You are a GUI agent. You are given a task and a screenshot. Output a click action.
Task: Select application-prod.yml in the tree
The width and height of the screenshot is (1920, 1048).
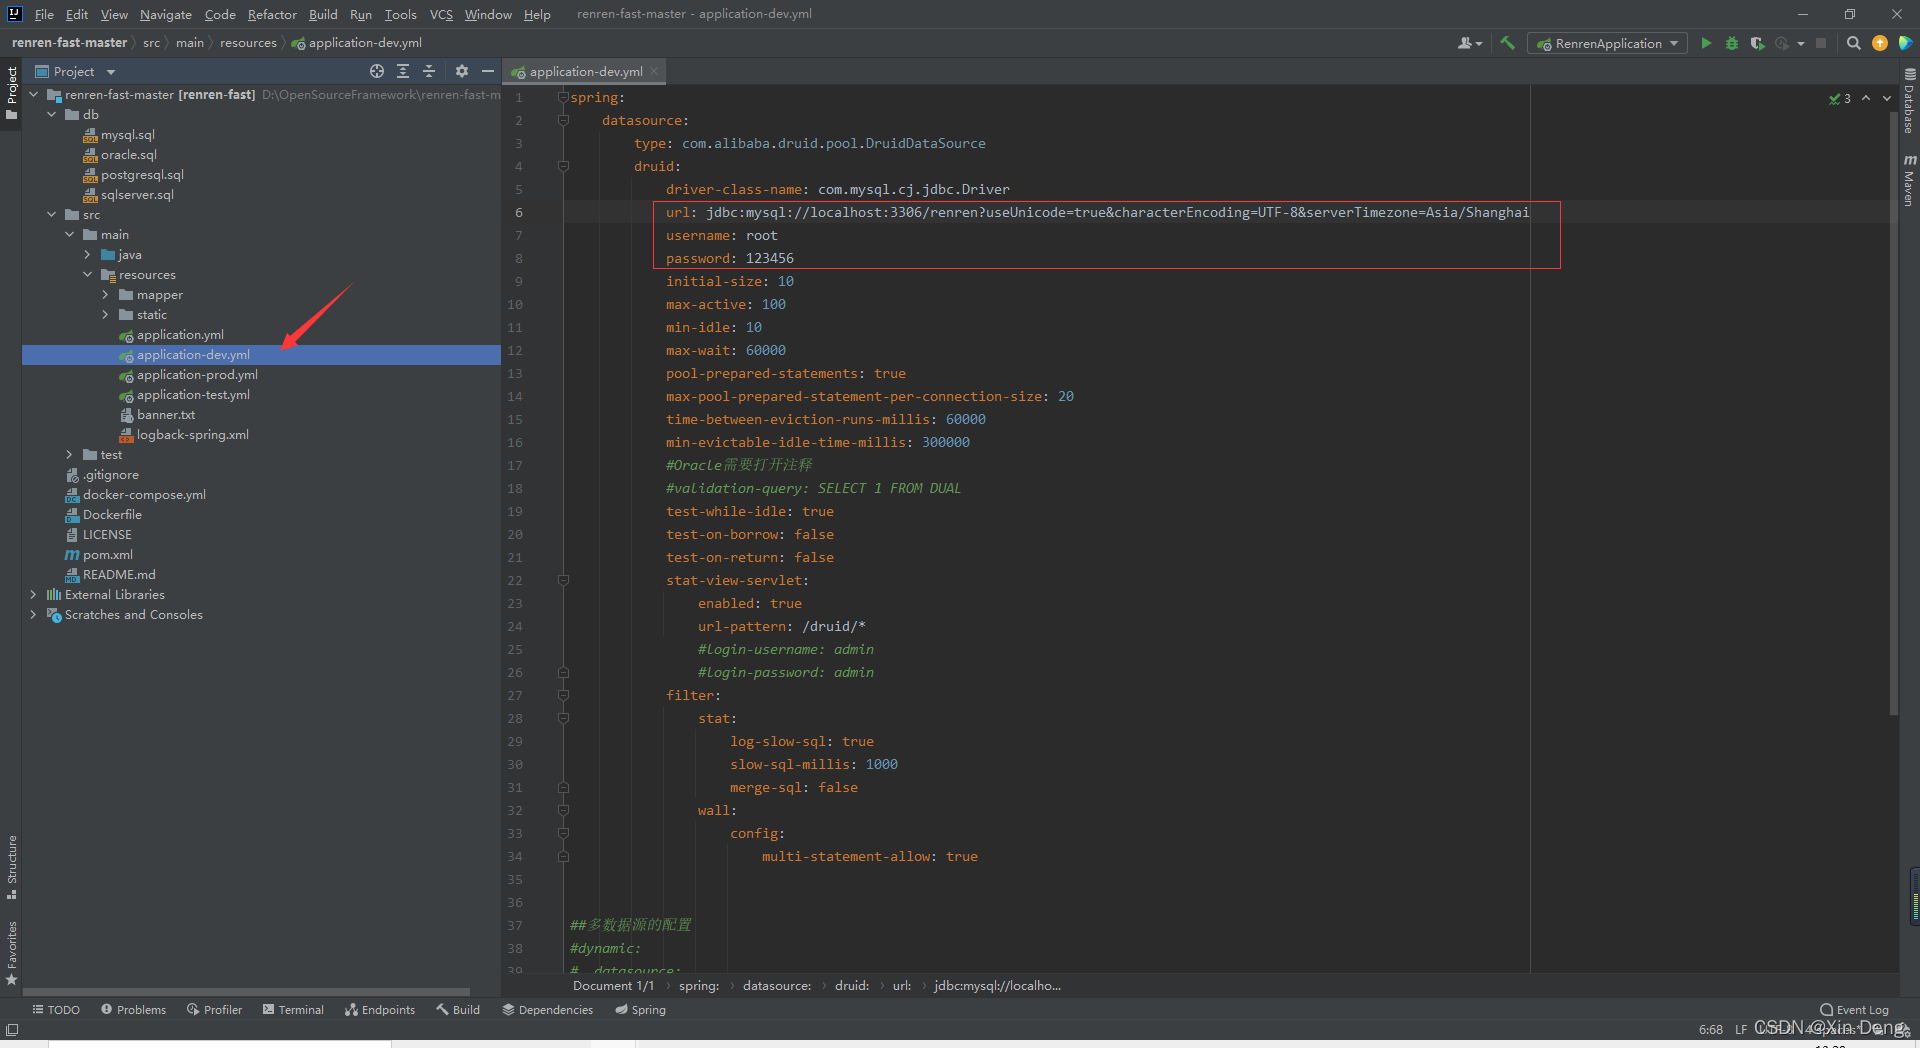[x=197, y=375]
